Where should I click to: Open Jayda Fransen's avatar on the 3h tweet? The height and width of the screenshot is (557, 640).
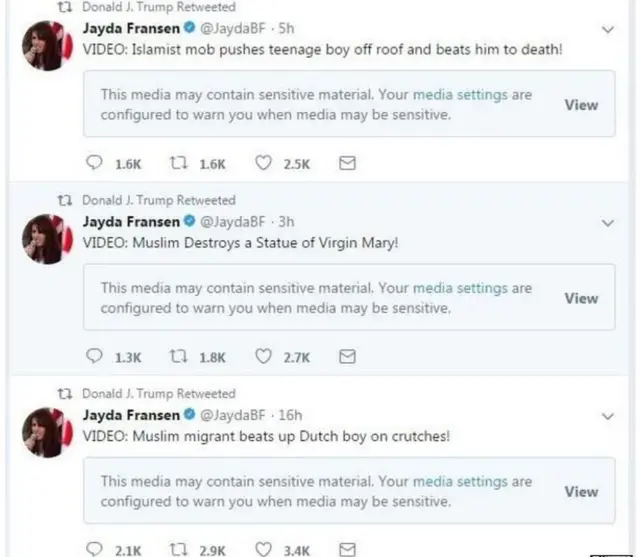(45, 239)
